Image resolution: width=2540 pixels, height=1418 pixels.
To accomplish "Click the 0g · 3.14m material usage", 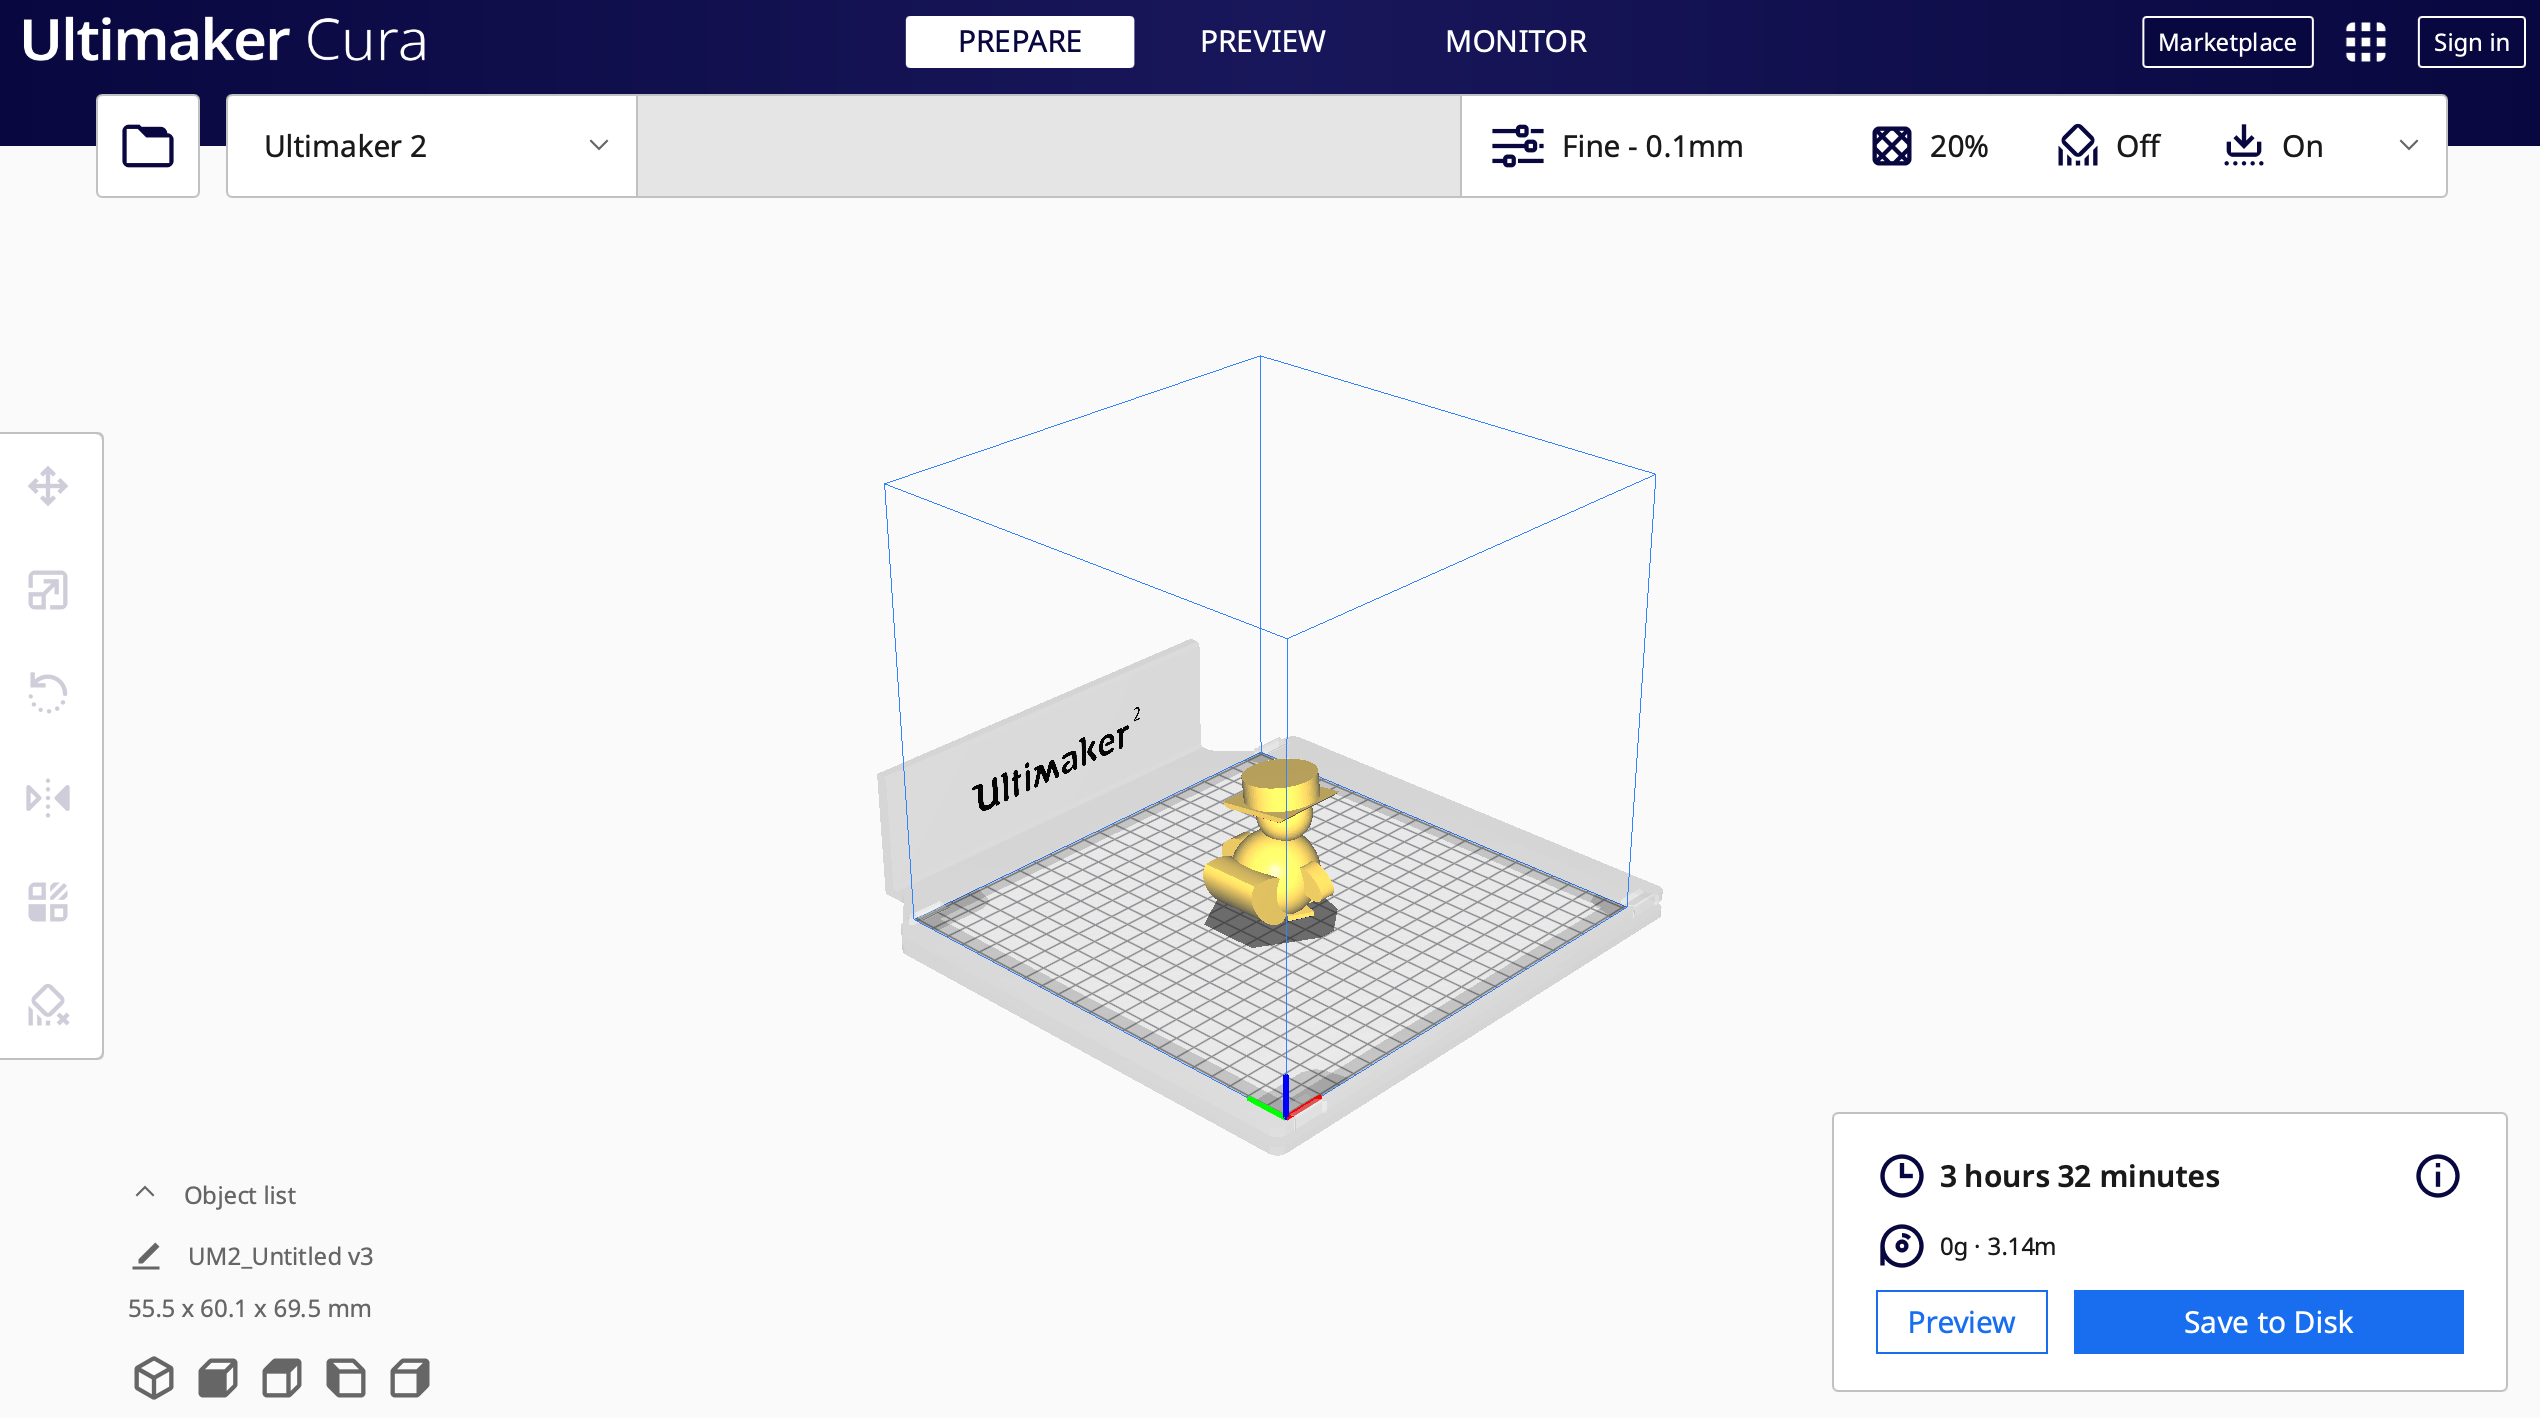I will [1998, 1246].
